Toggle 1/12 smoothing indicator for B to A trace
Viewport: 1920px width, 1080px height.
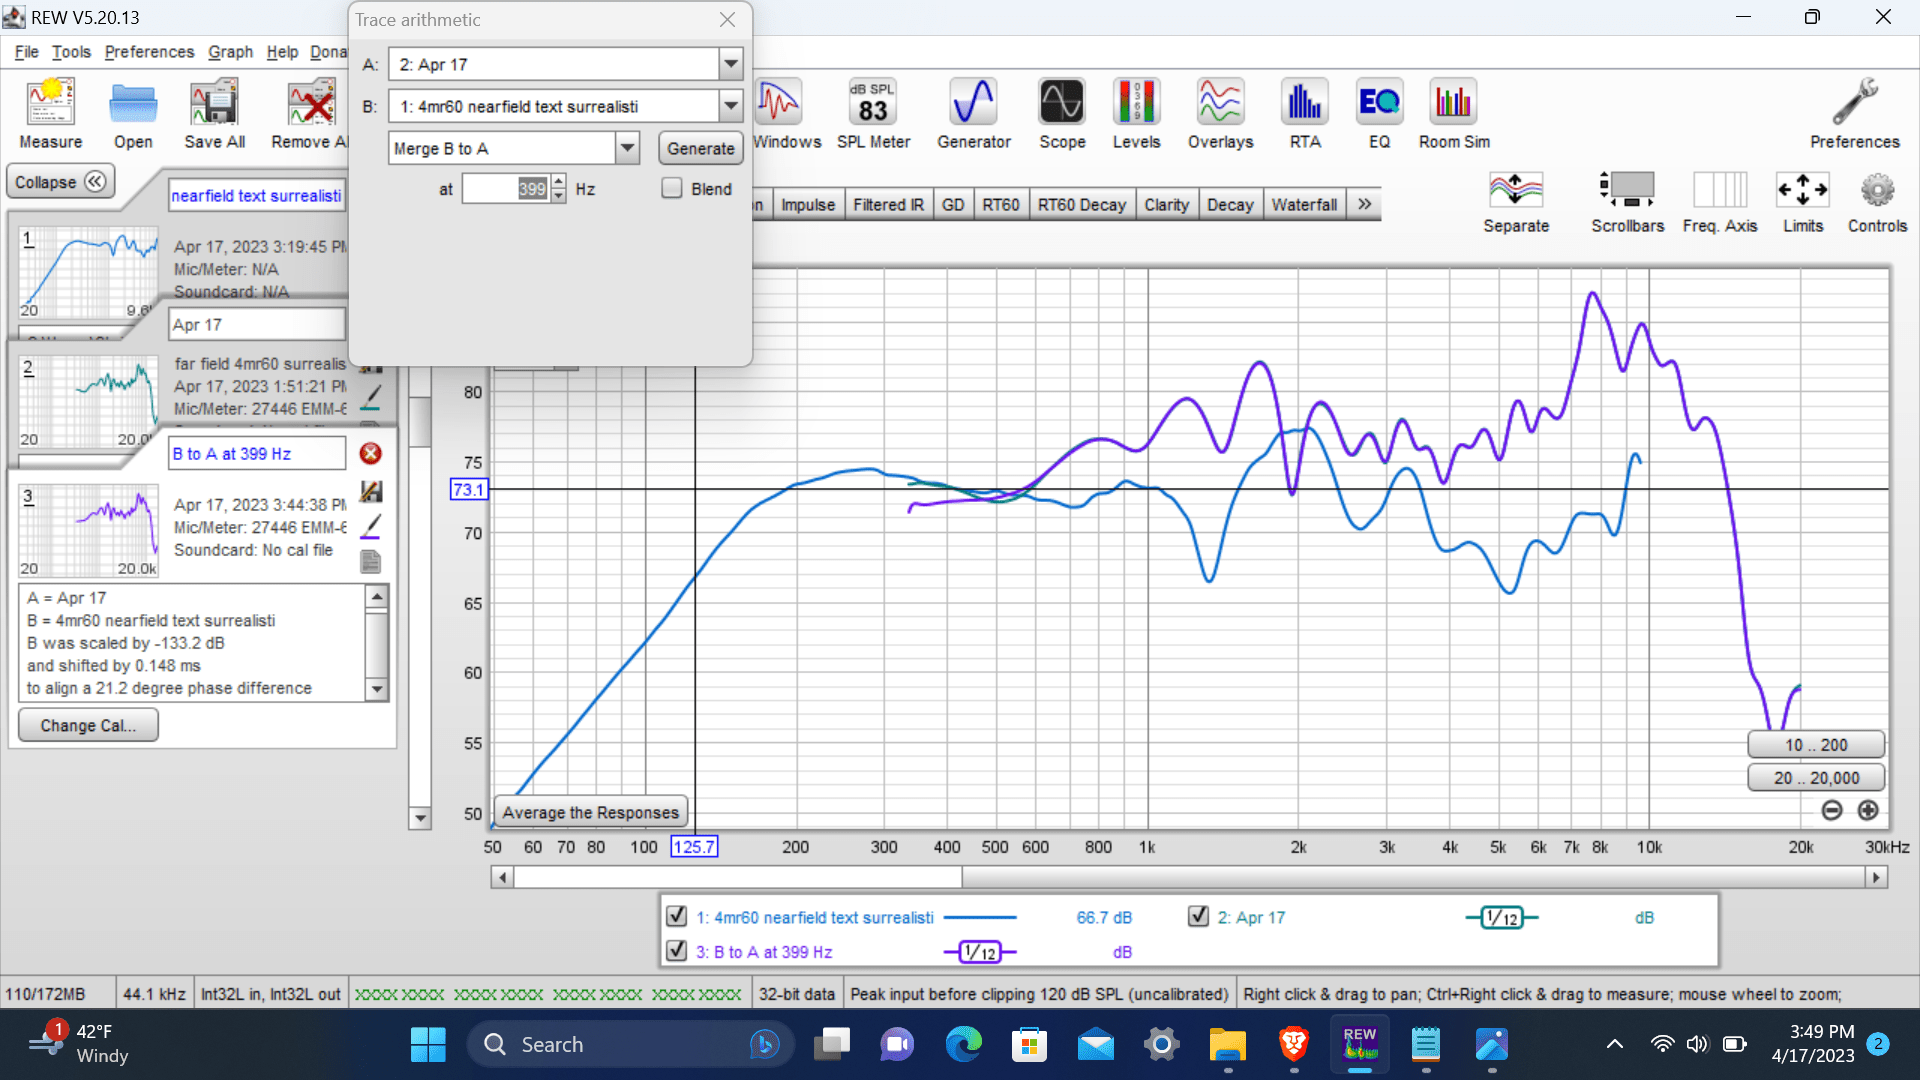pyautogui.click(x=980, y=952)
